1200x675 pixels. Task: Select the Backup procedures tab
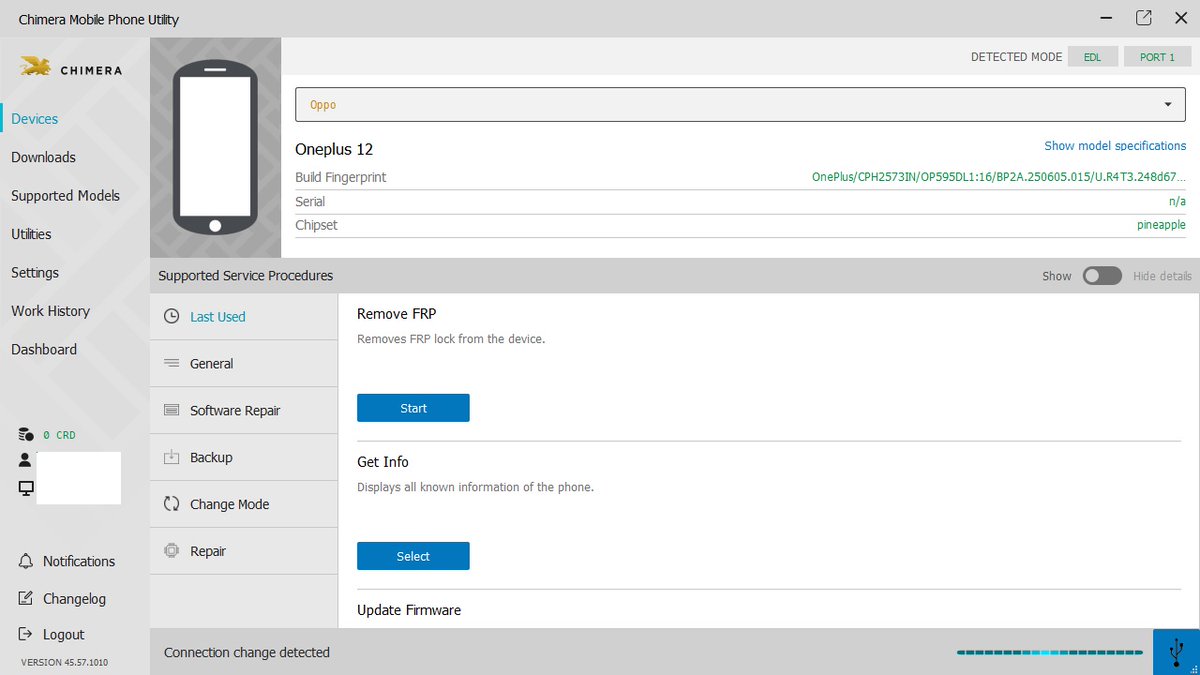click(x=244, y=457)
